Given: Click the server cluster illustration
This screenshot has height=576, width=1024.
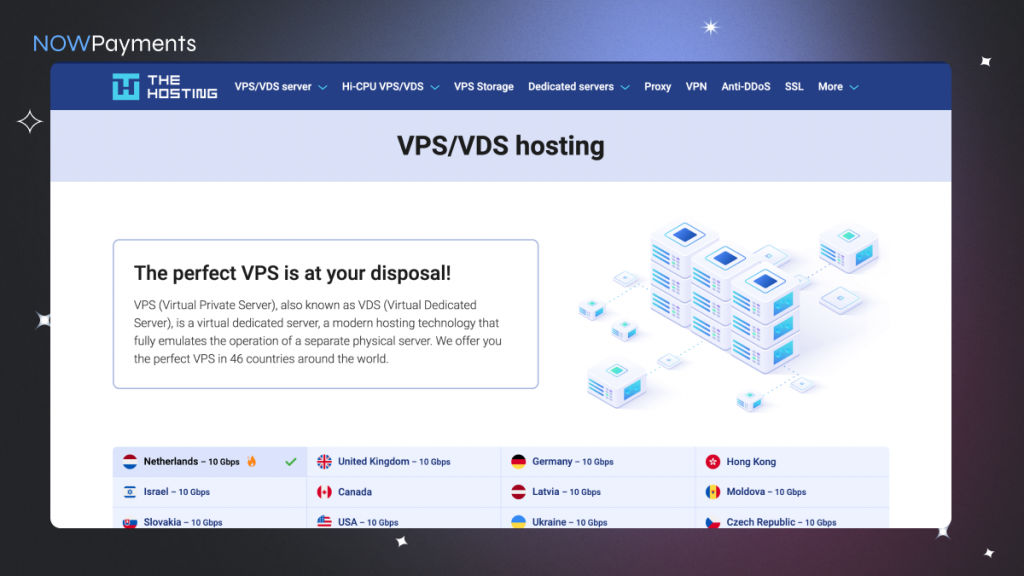Looking at the screenshot, I should [x=731, y=316].
